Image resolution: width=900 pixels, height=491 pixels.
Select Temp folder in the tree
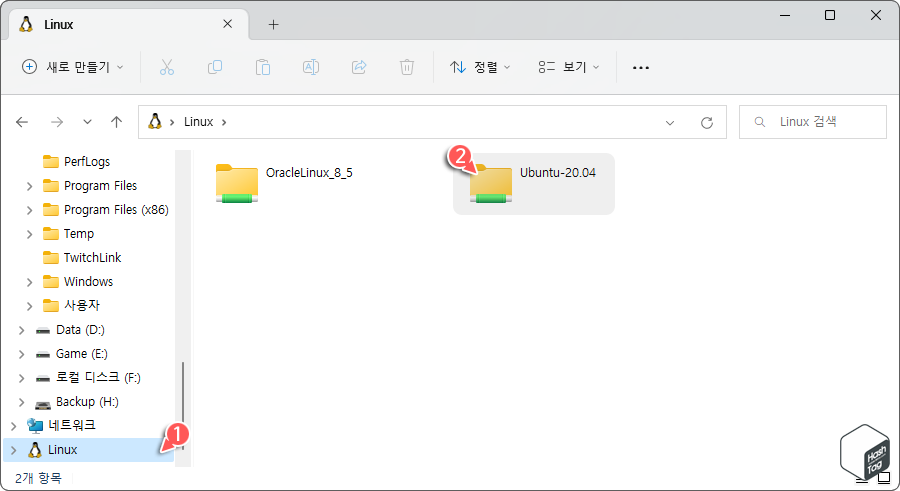click(x=79, y=234)
